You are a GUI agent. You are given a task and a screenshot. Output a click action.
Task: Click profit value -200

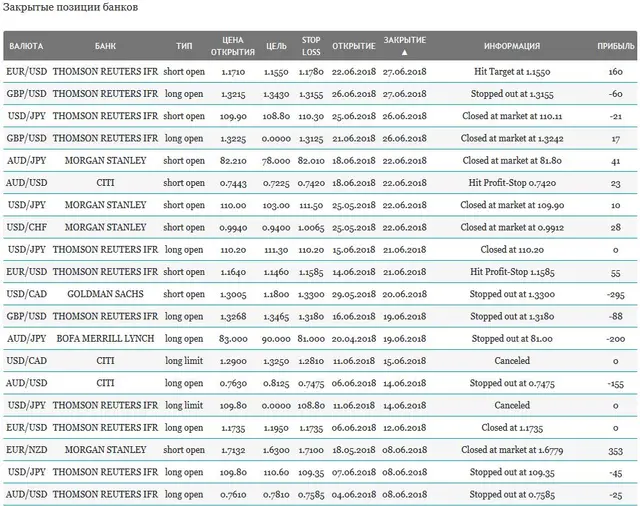tap(616, 339)
